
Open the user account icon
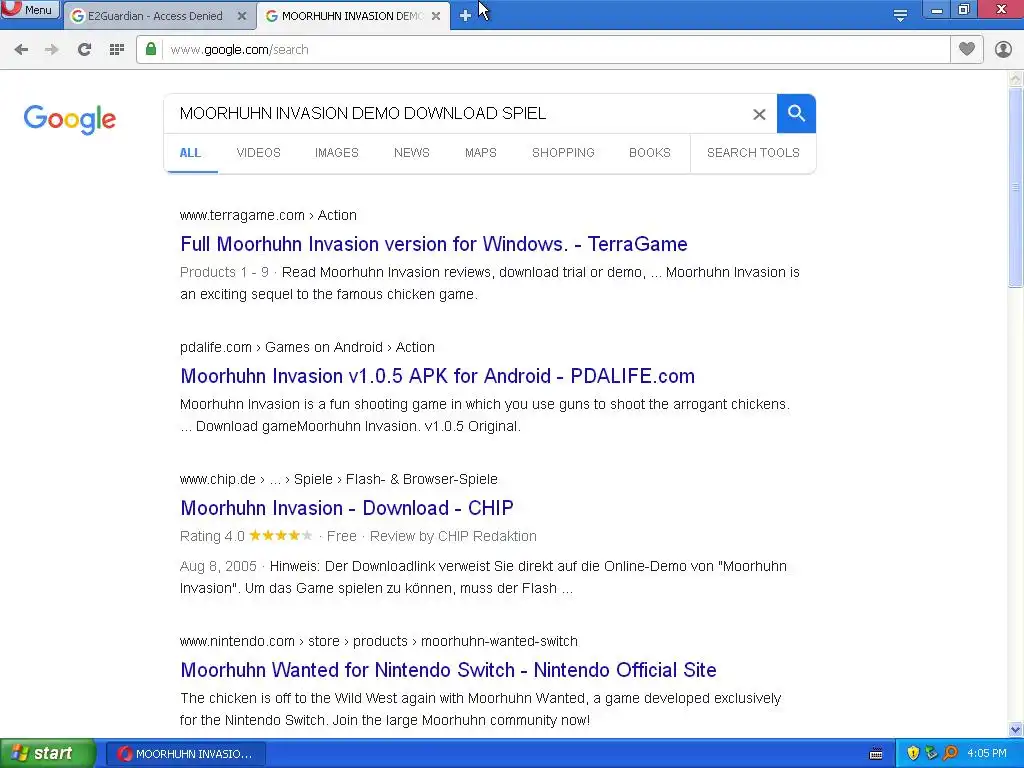(x=1003, y=49)
